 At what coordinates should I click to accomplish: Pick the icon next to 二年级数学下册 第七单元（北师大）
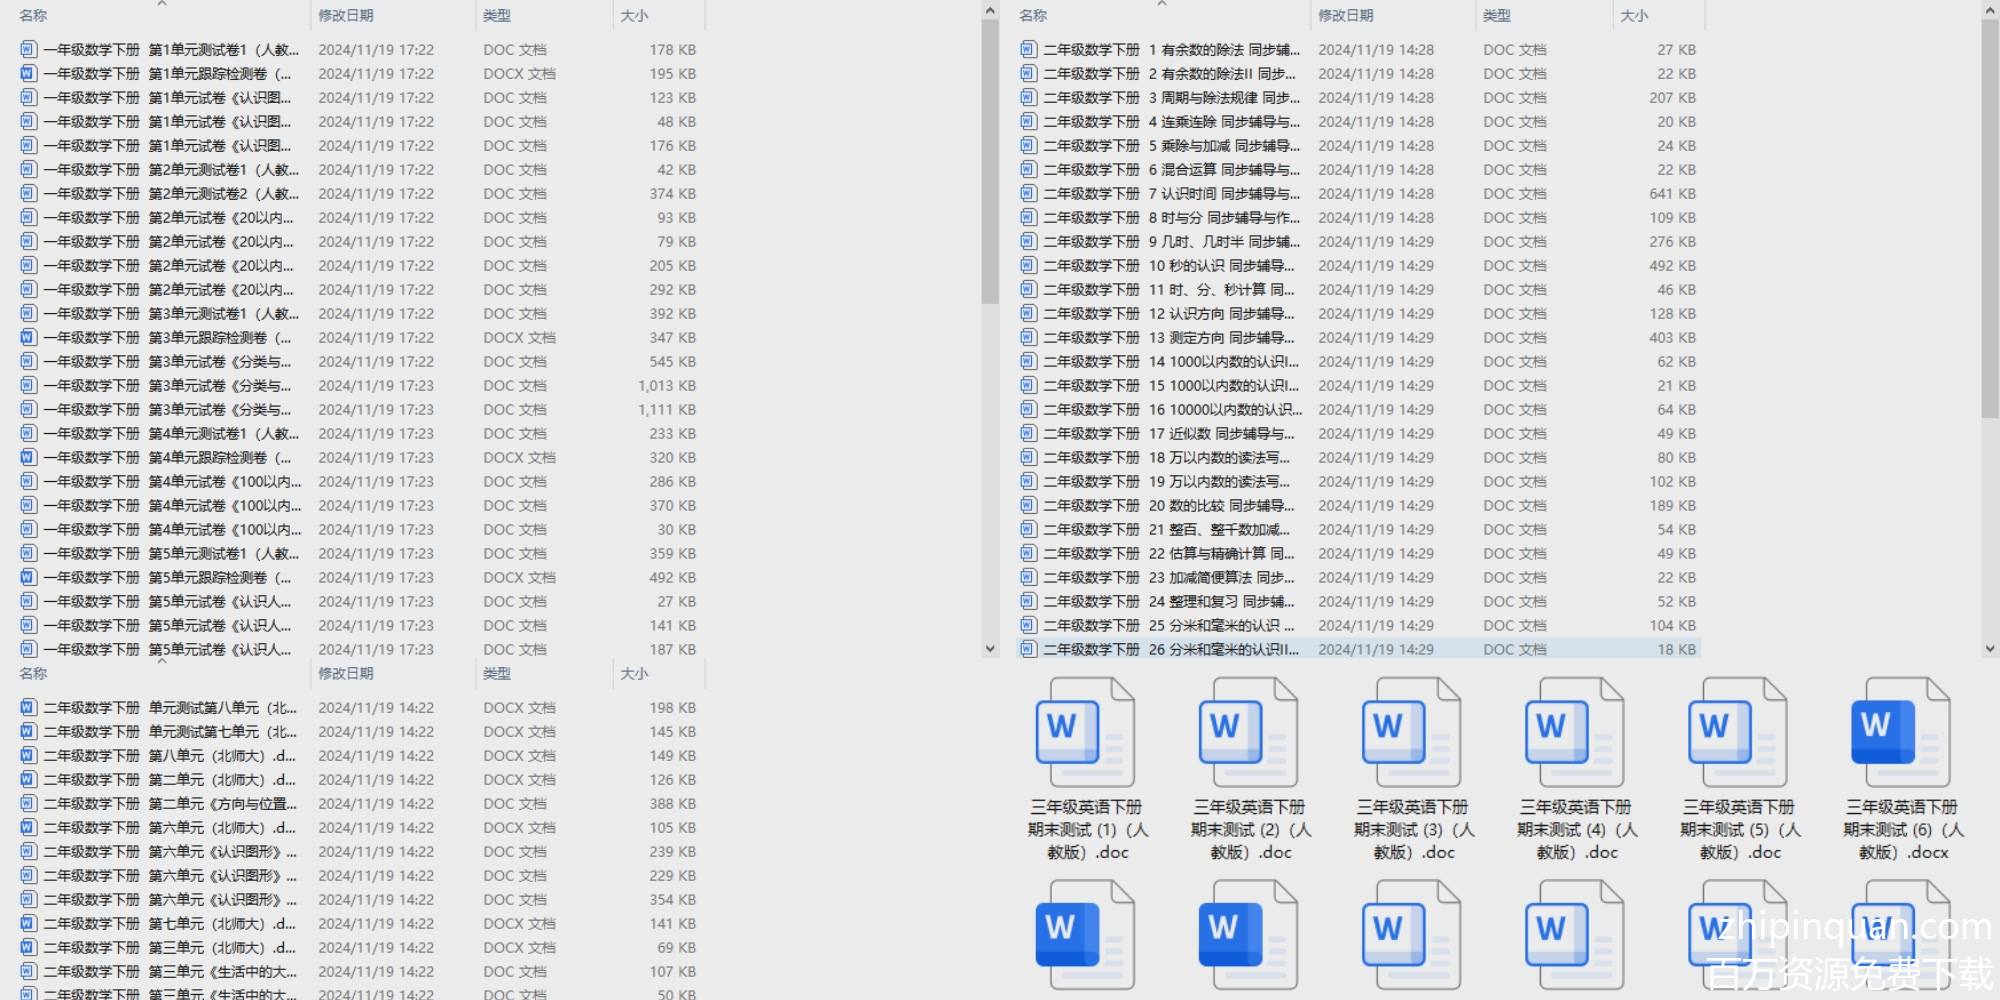click(x=28, y=923)
